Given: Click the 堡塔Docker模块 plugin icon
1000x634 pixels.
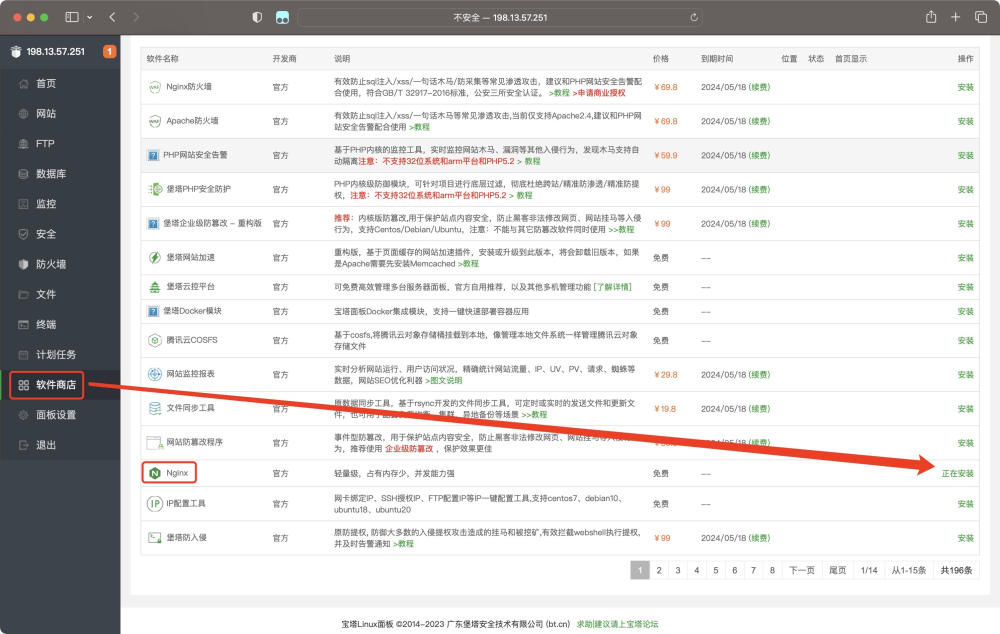Looking at the screenshot, I should pyautogui.click(x=153, y=311).
